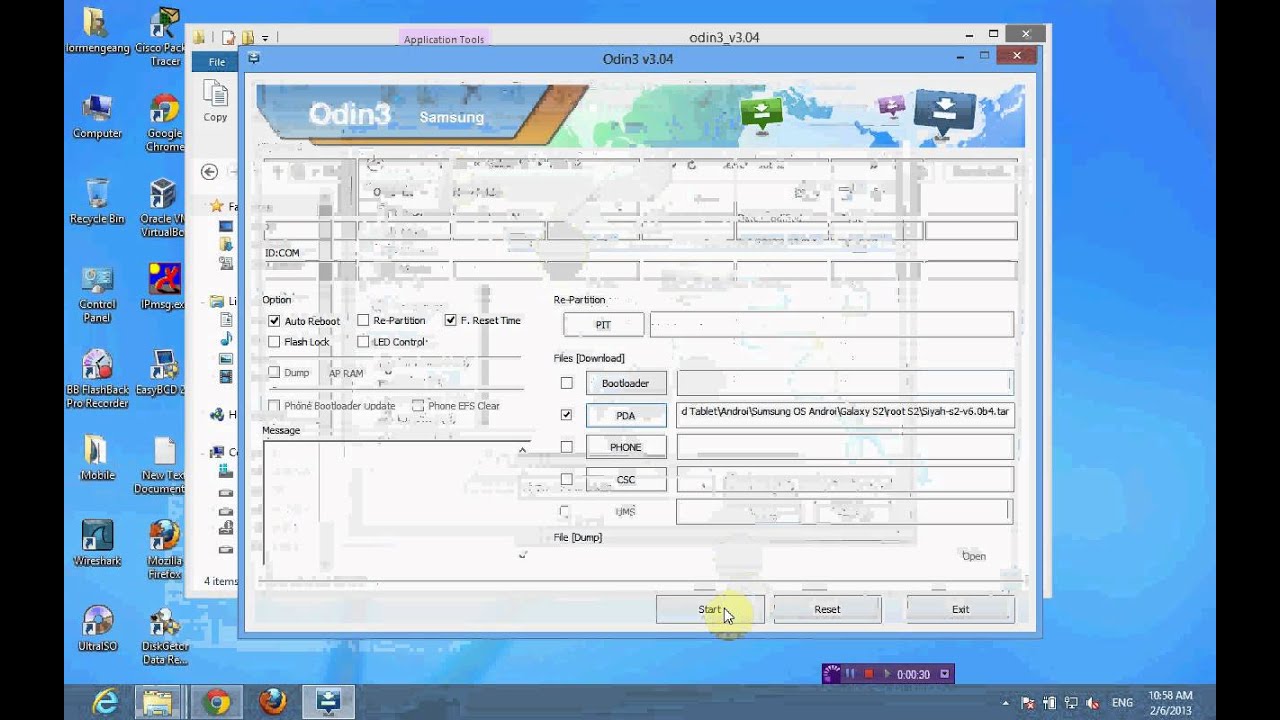Launch UltraISO from desktop
1280x720 pixels.
click(97, 629)
